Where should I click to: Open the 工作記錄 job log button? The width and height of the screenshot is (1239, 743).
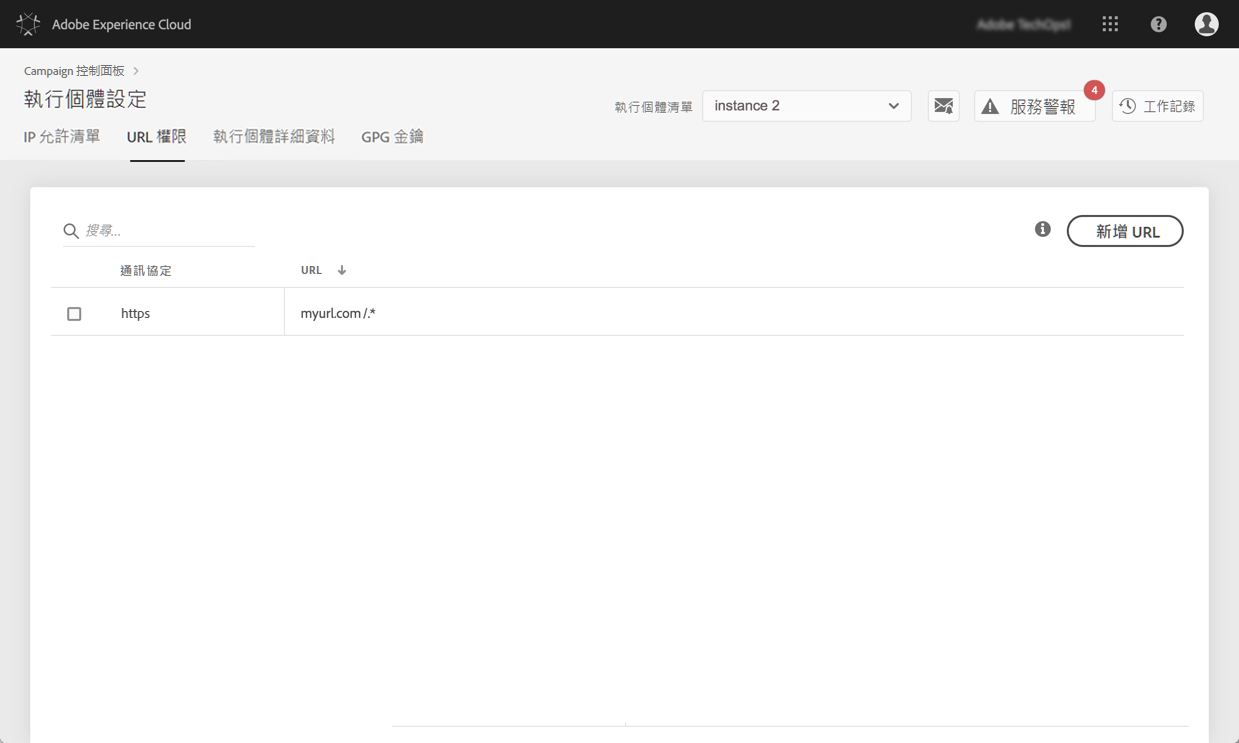[x=1157, y=106]
